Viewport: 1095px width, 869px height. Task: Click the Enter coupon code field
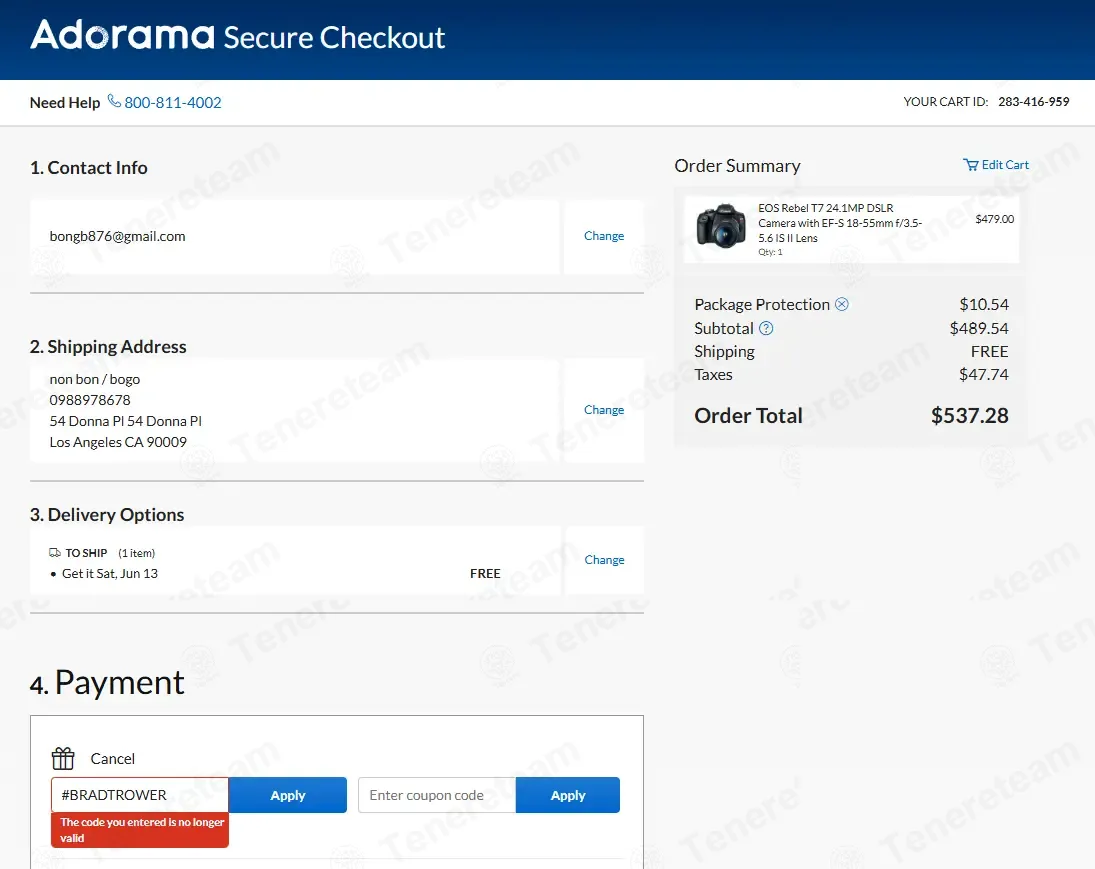point(437,795)
